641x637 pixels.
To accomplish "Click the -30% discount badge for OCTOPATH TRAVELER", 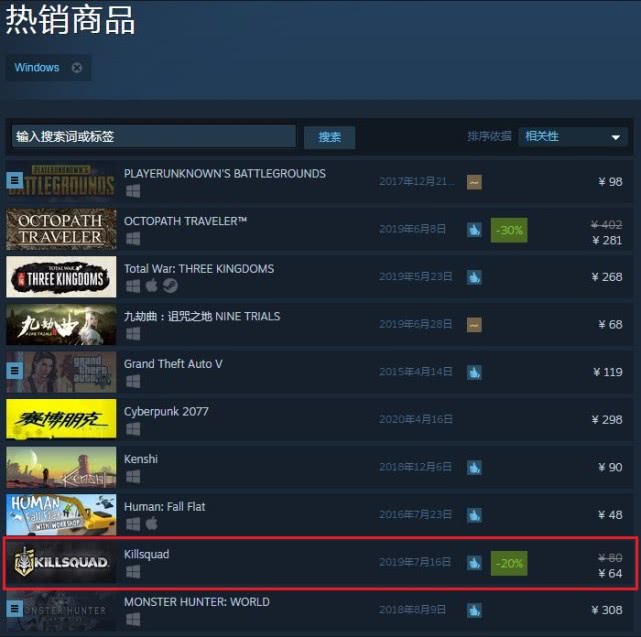I will pyautogui.click(x=509, y=230).
